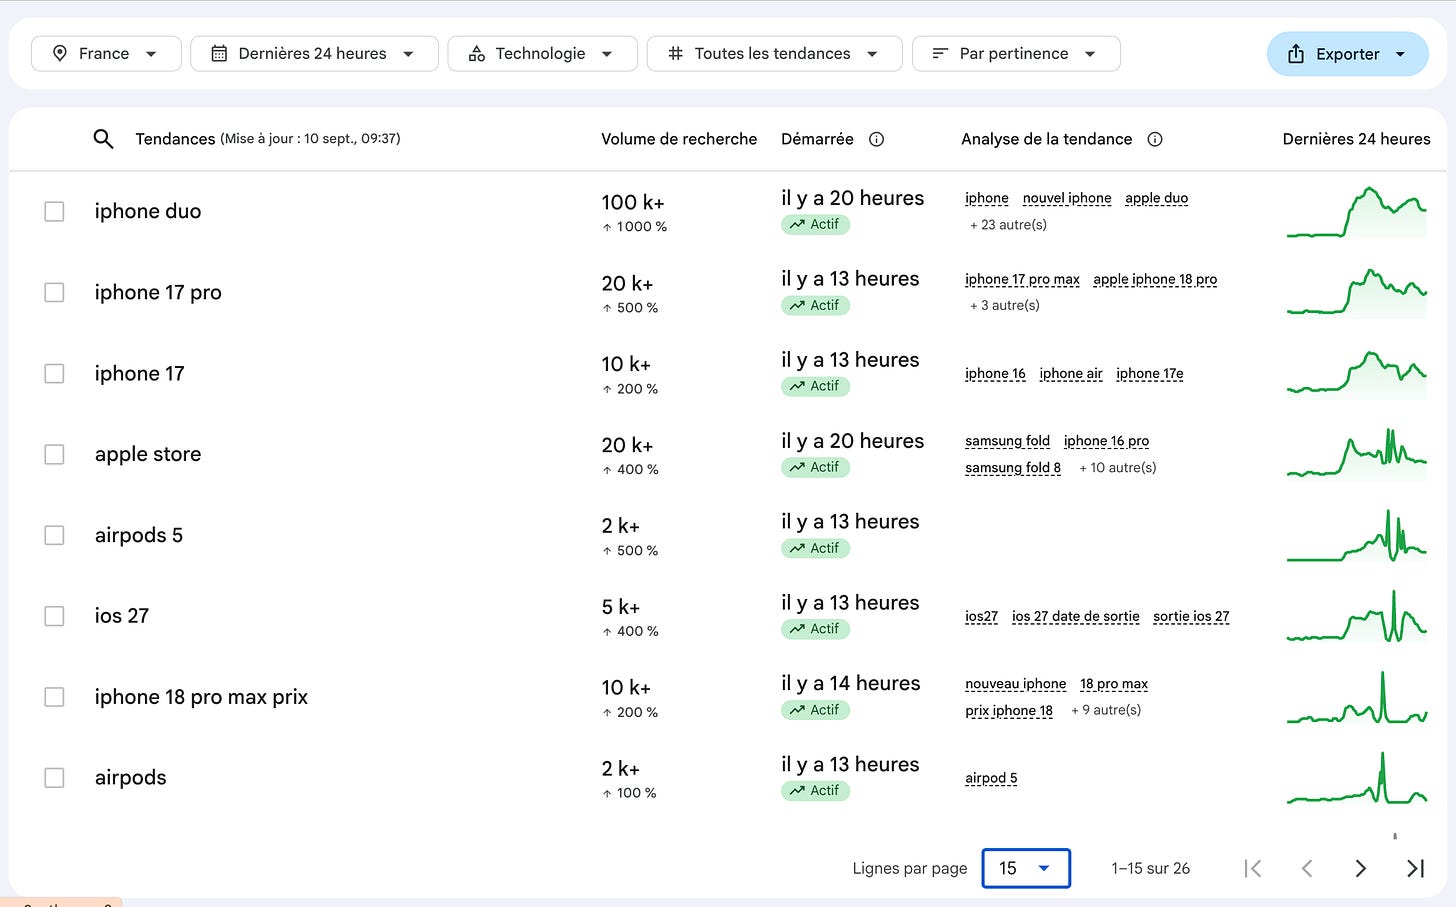
Task: Open the Toutes les tendances filter
Action: click(774, 54)
